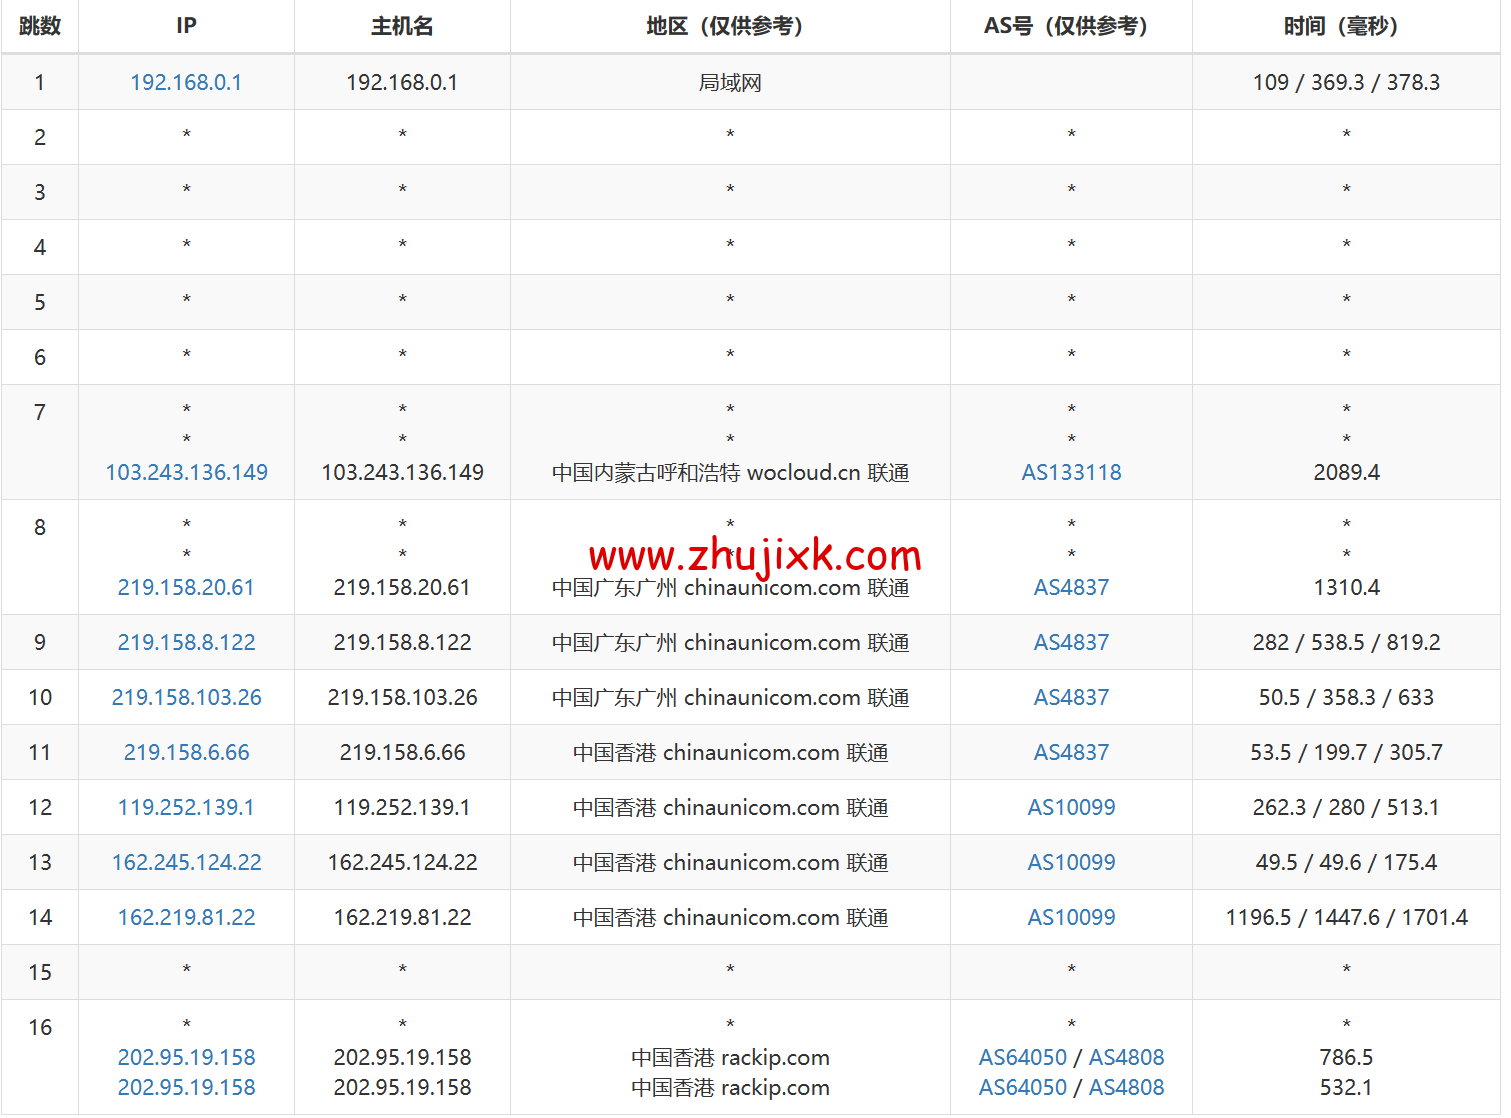Screen dimensions: 1511x1118
Task: Select the 162.245.124.22 IP link
Action: tap(185, 862)
